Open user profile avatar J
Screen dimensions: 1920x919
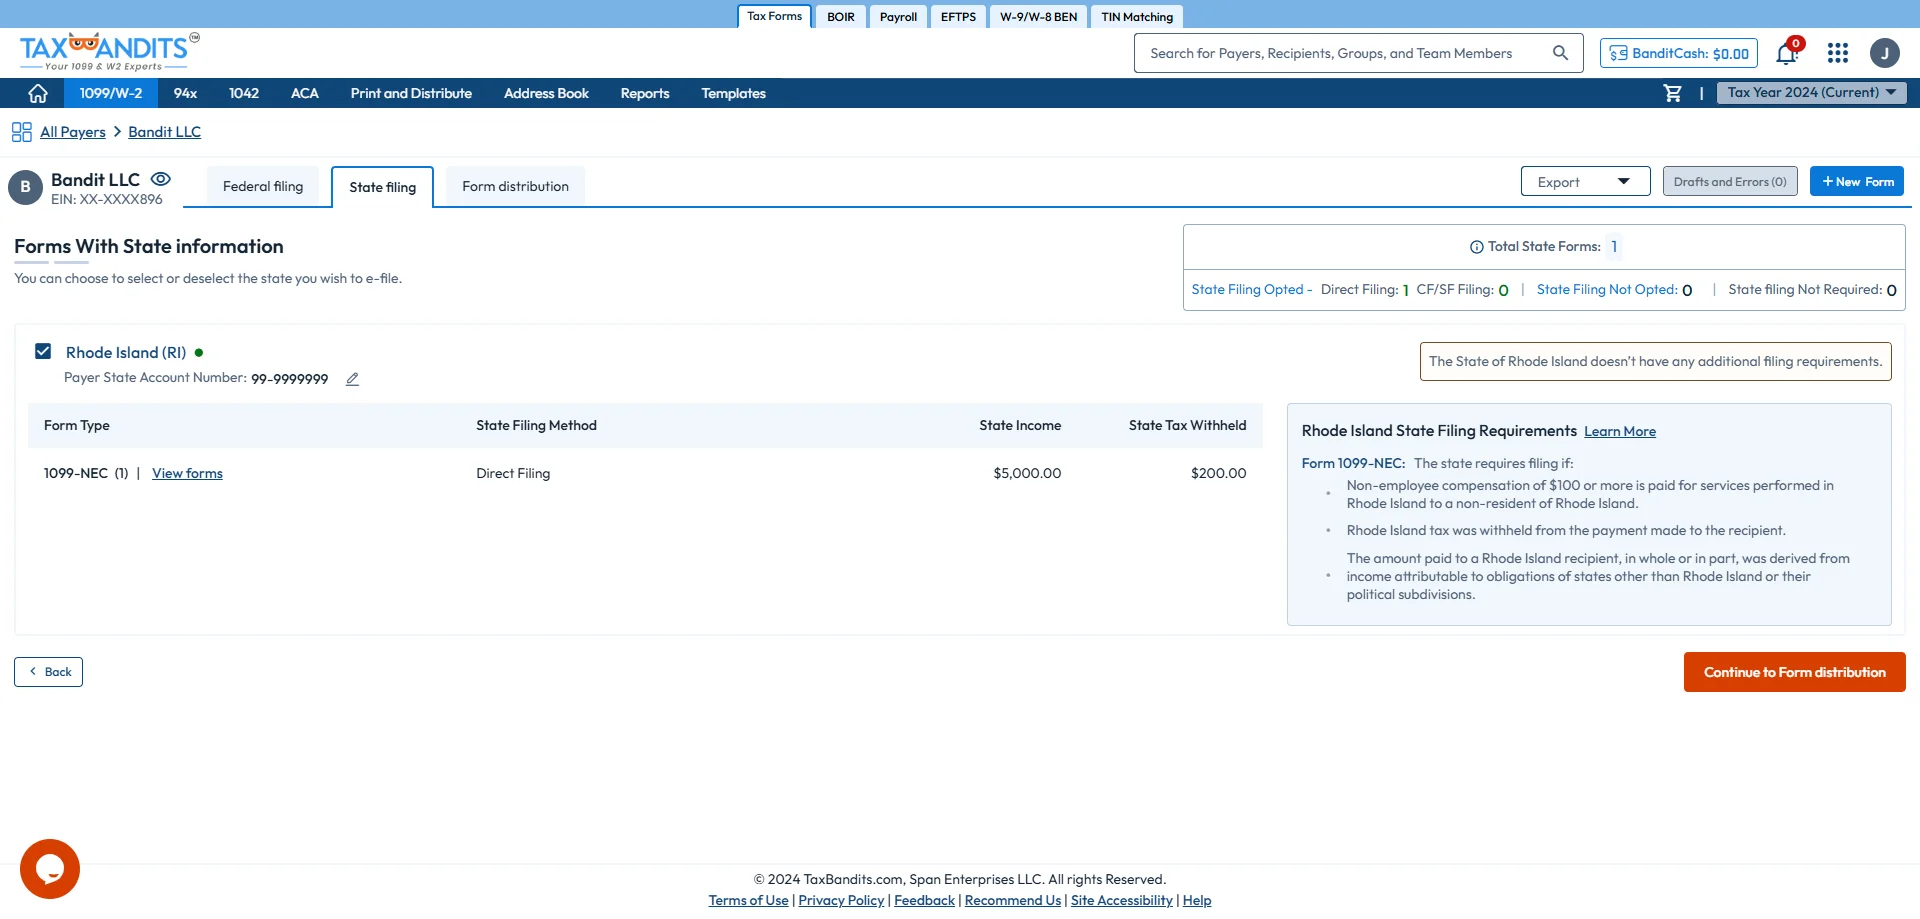[1885, 53]
